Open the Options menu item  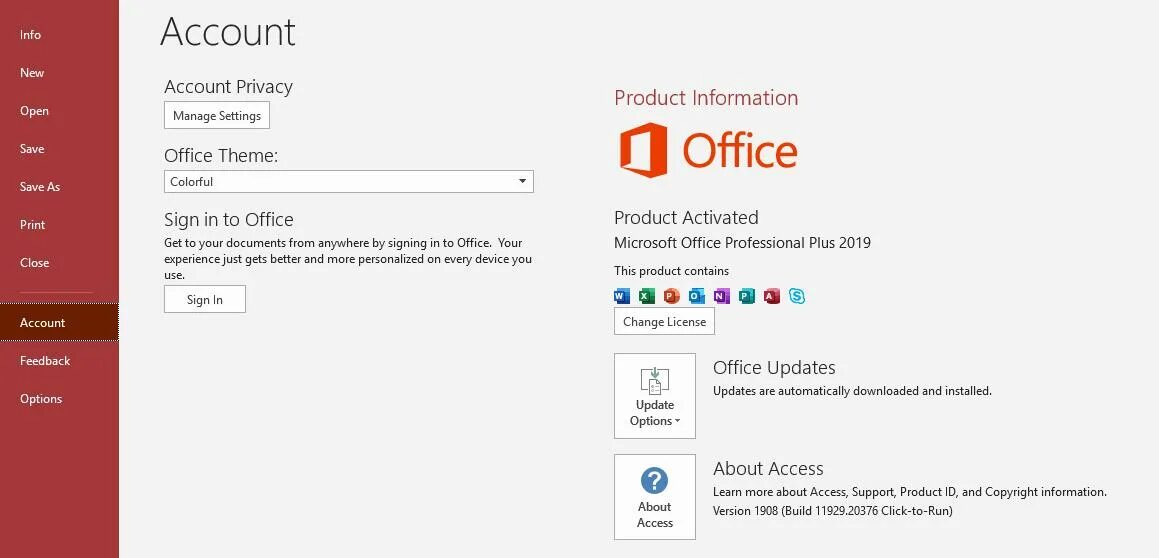click(41, 399)
